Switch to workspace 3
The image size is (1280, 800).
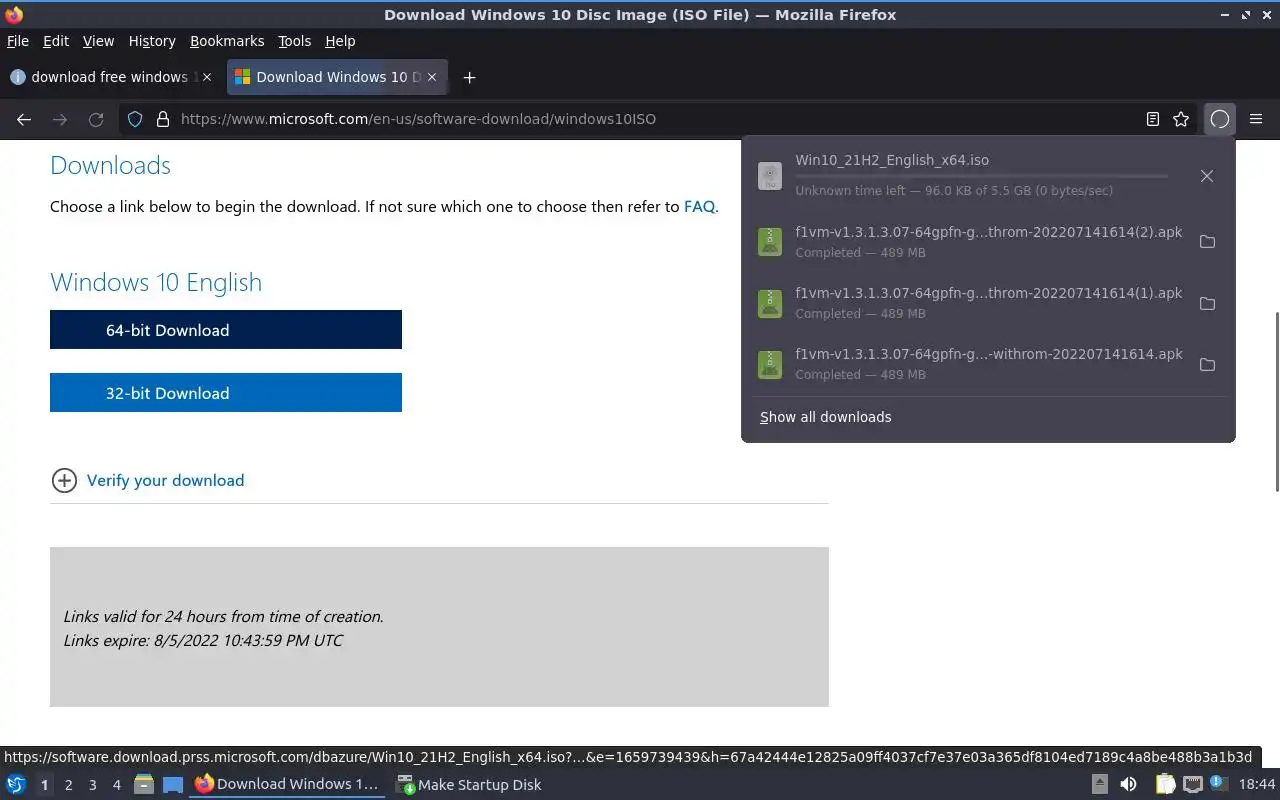click(92, 785)
